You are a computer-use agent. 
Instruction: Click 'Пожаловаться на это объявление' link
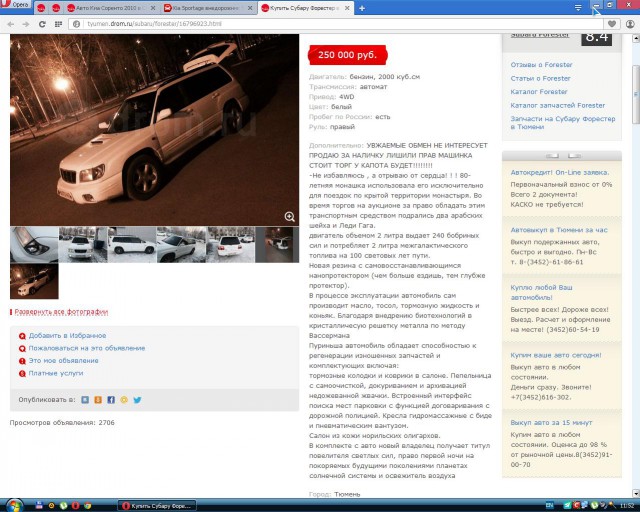[x=86, y=348]
